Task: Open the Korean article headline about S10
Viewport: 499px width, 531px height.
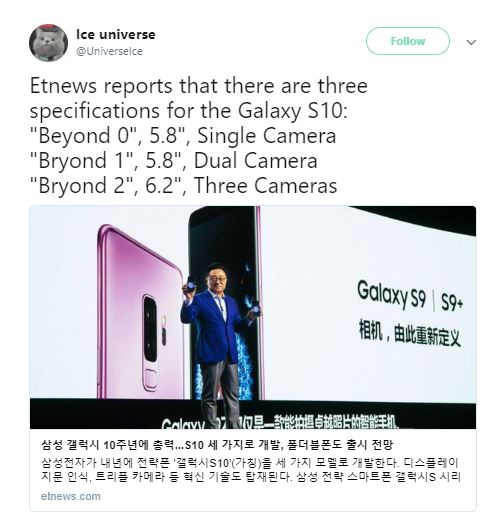Action: [217, 444]
